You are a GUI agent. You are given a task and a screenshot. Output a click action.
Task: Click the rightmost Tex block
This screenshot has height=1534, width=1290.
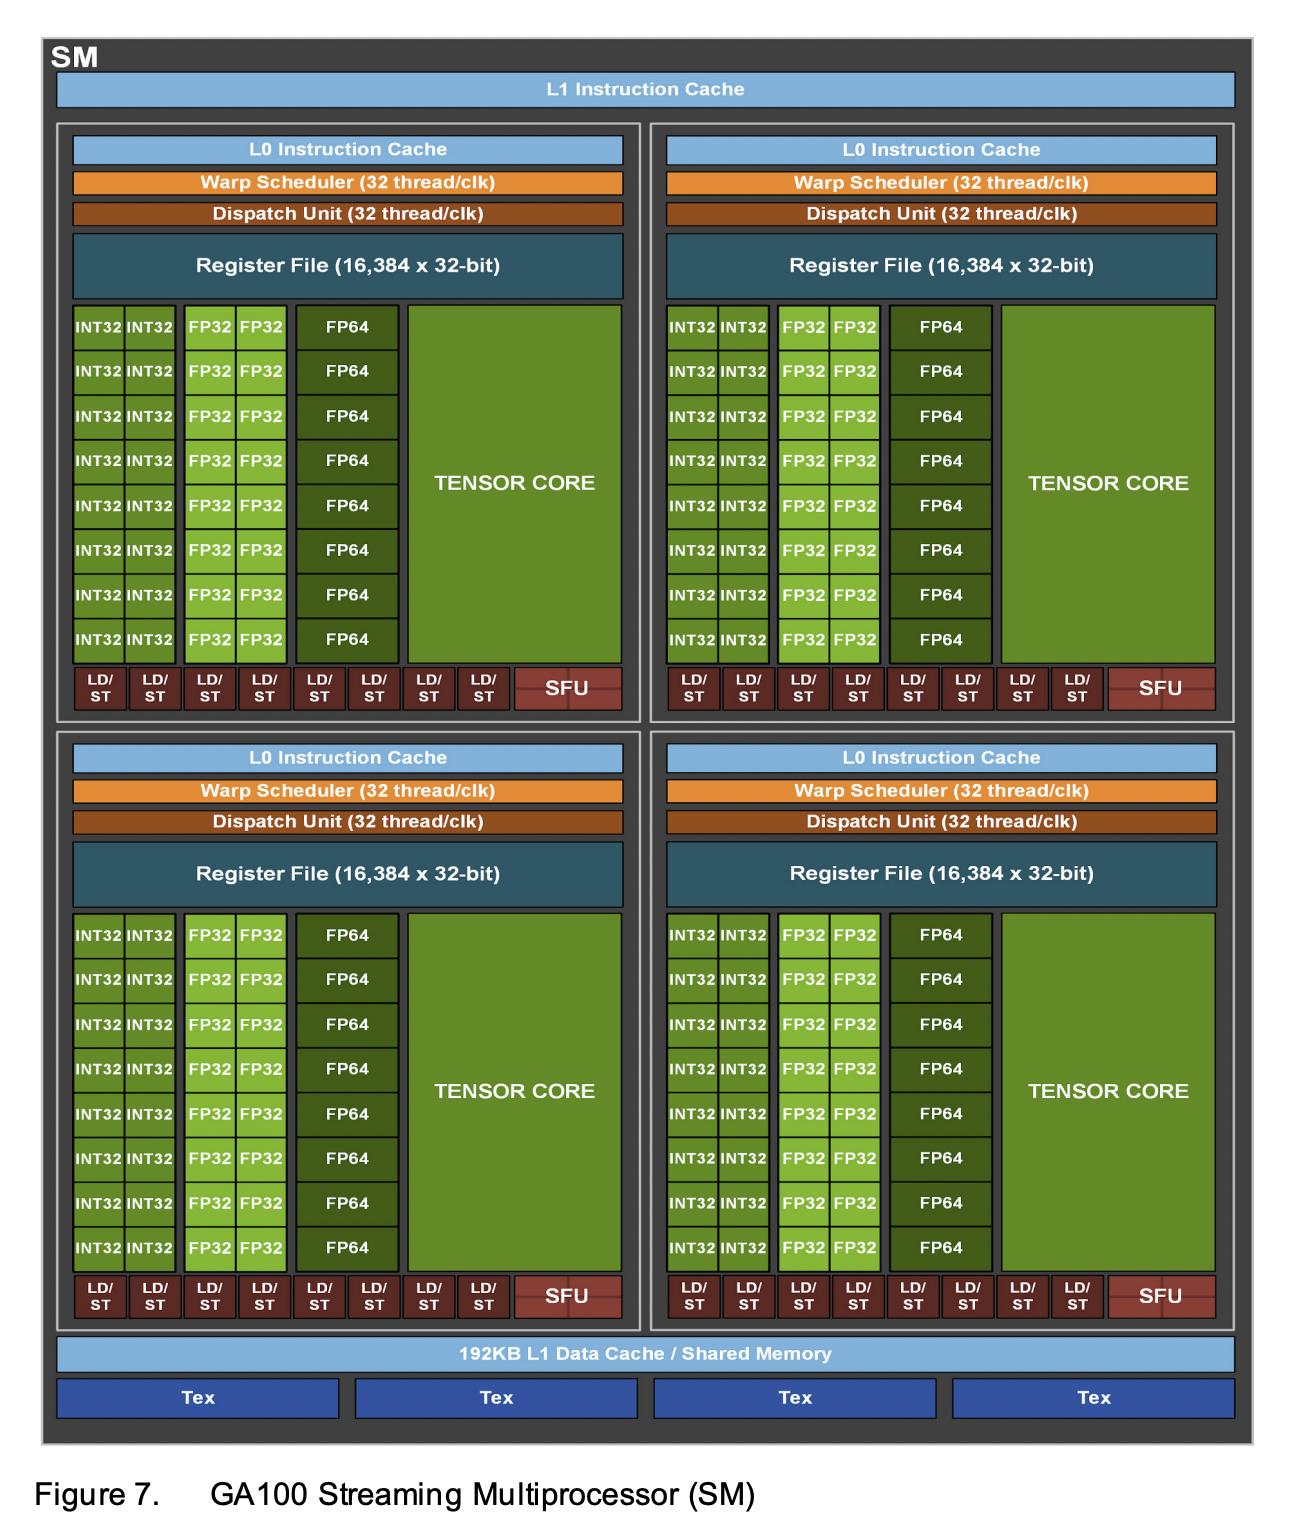[x=1093, y=1398]
